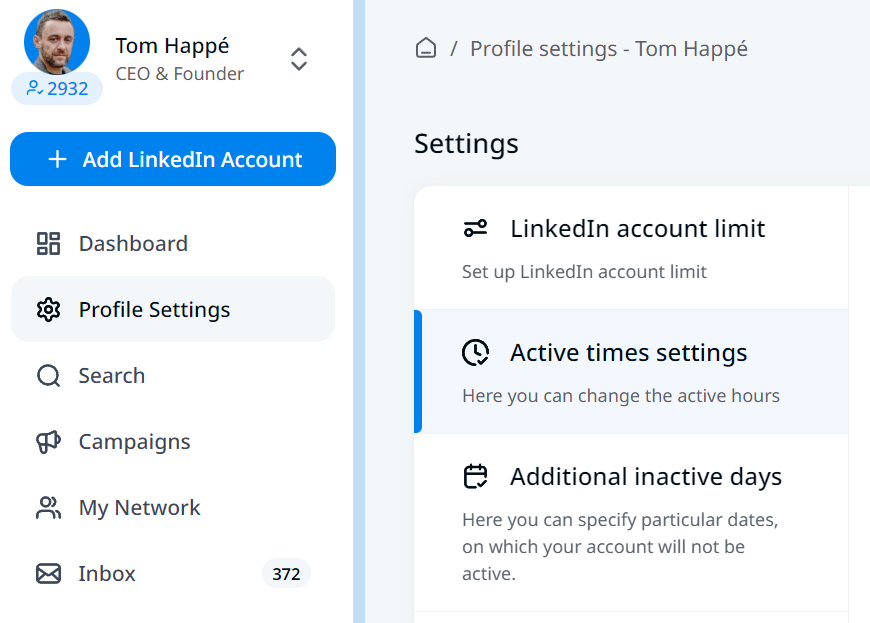The width and height of the screenshot is (870, 623).
Task: Click the Dashboard grid icon
Action: [48, 244]
